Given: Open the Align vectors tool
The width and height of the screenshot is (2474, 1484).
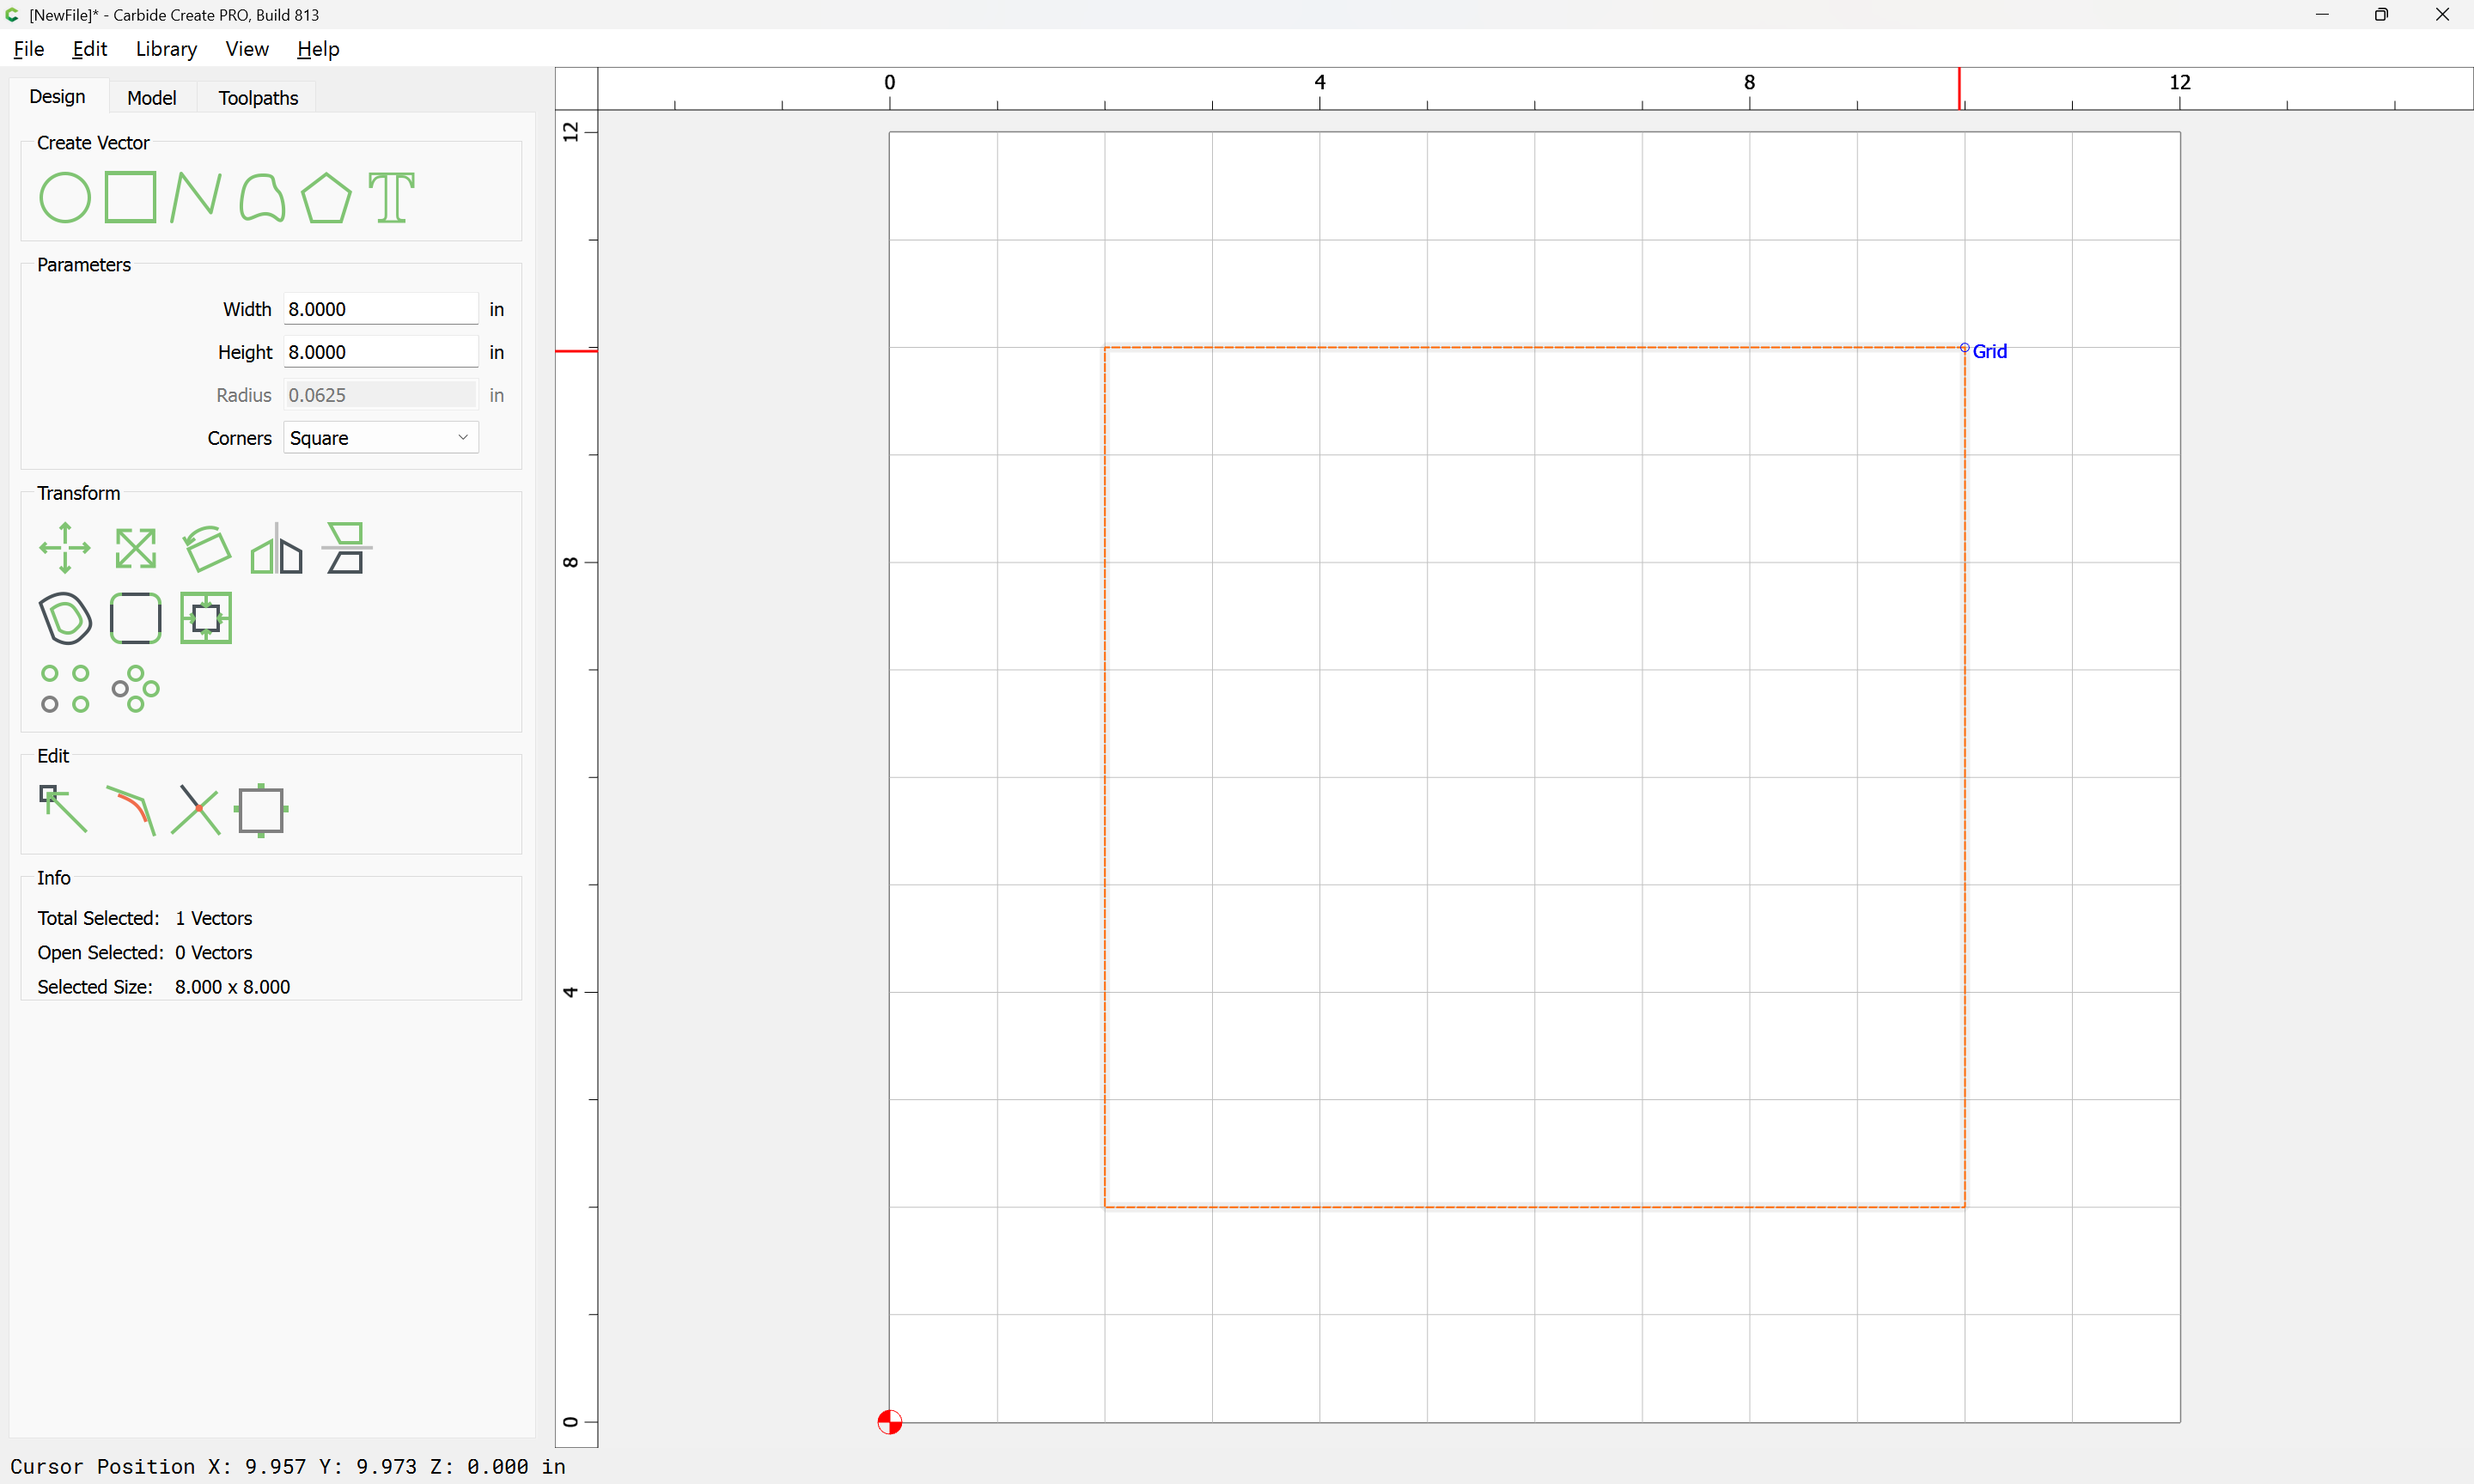Looking at the screenshot, I should click(346, 548).
